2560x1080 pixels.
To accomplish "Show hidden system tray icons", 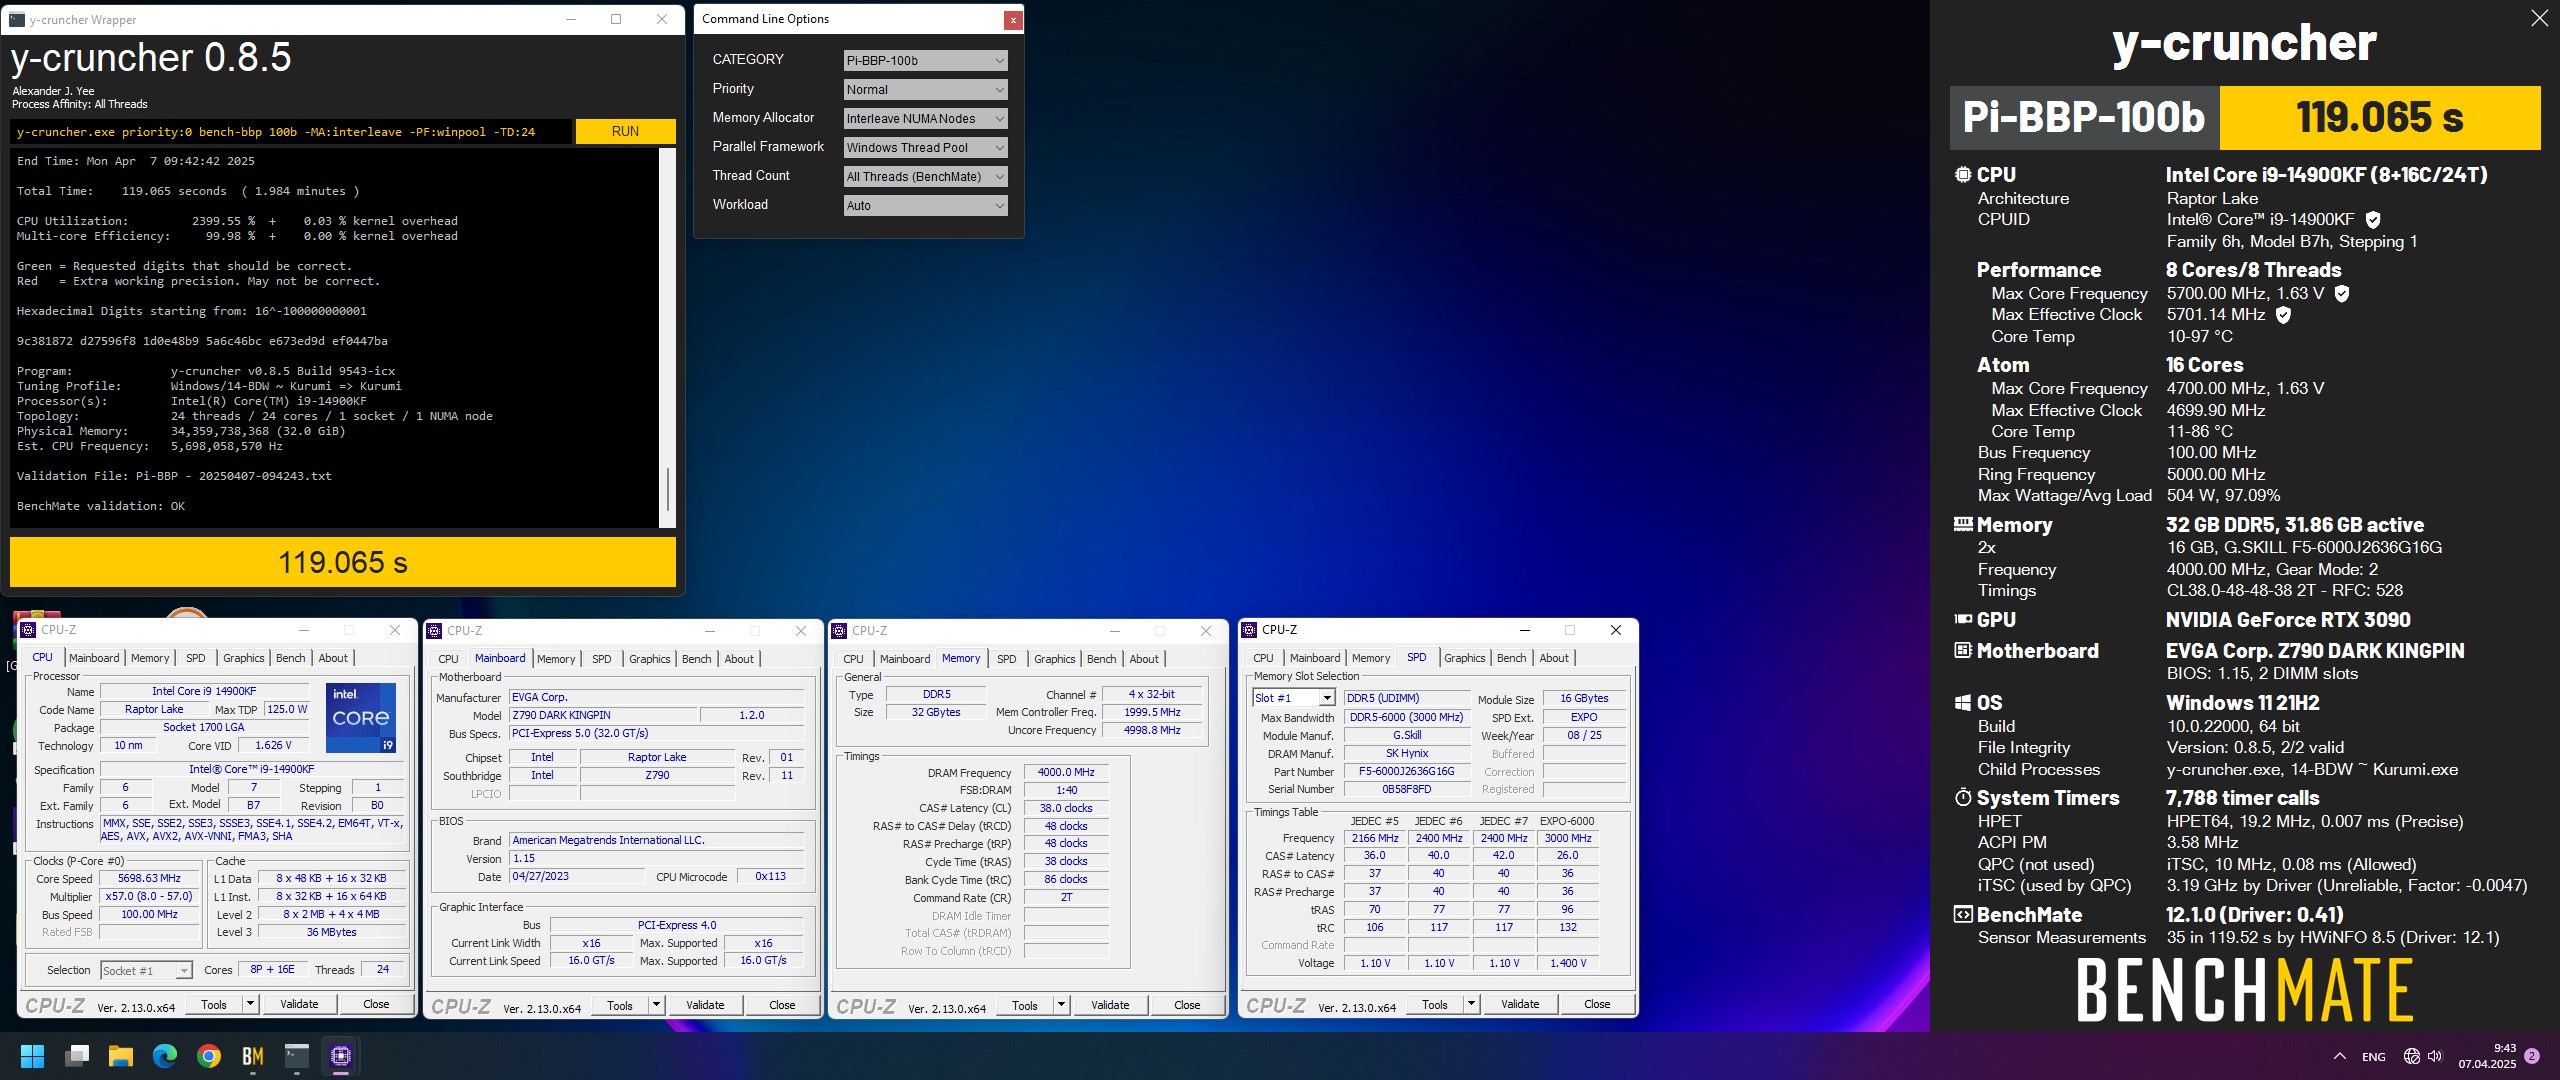I will 2340,1056.
